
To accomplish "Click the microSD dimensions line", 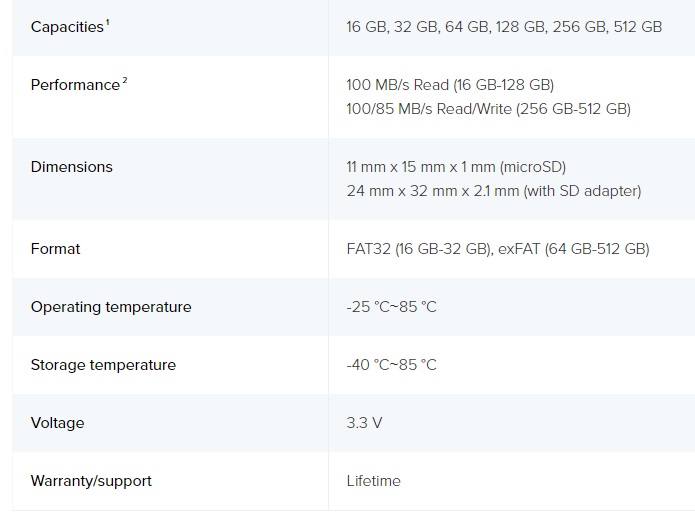I will click(456, 167).
